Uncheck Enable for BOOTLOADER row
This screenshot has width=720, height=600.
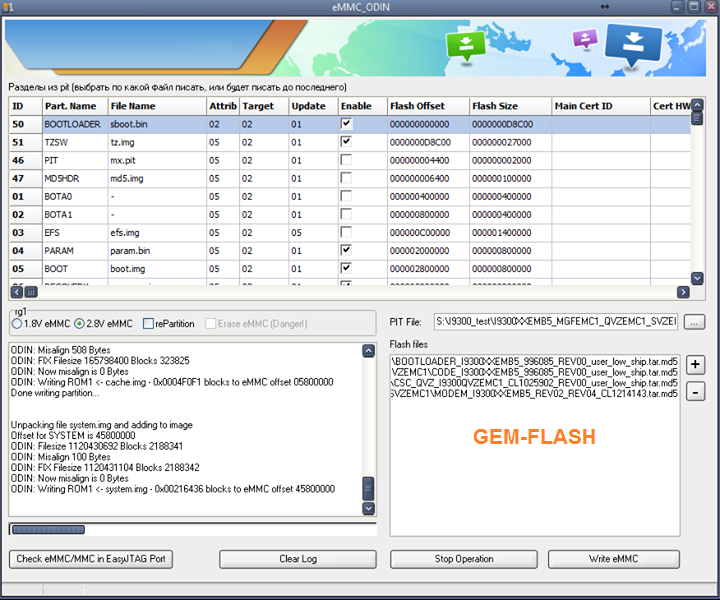(x=346, y=123)
